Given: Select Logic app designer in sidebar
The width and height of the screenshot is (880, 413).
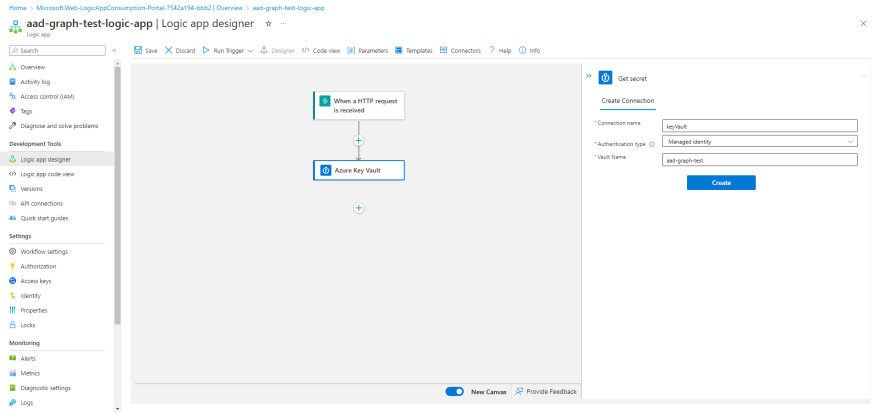Looking at the screenshot, I should [57, 159].
